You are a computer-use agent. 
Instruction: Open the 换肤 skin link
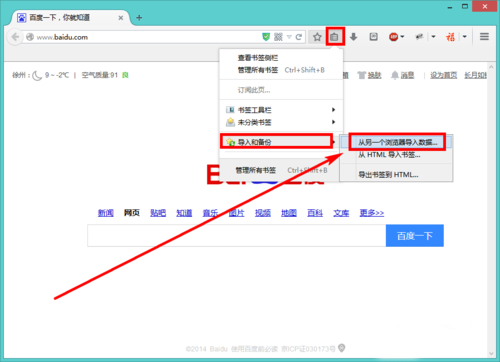(374, 75)
